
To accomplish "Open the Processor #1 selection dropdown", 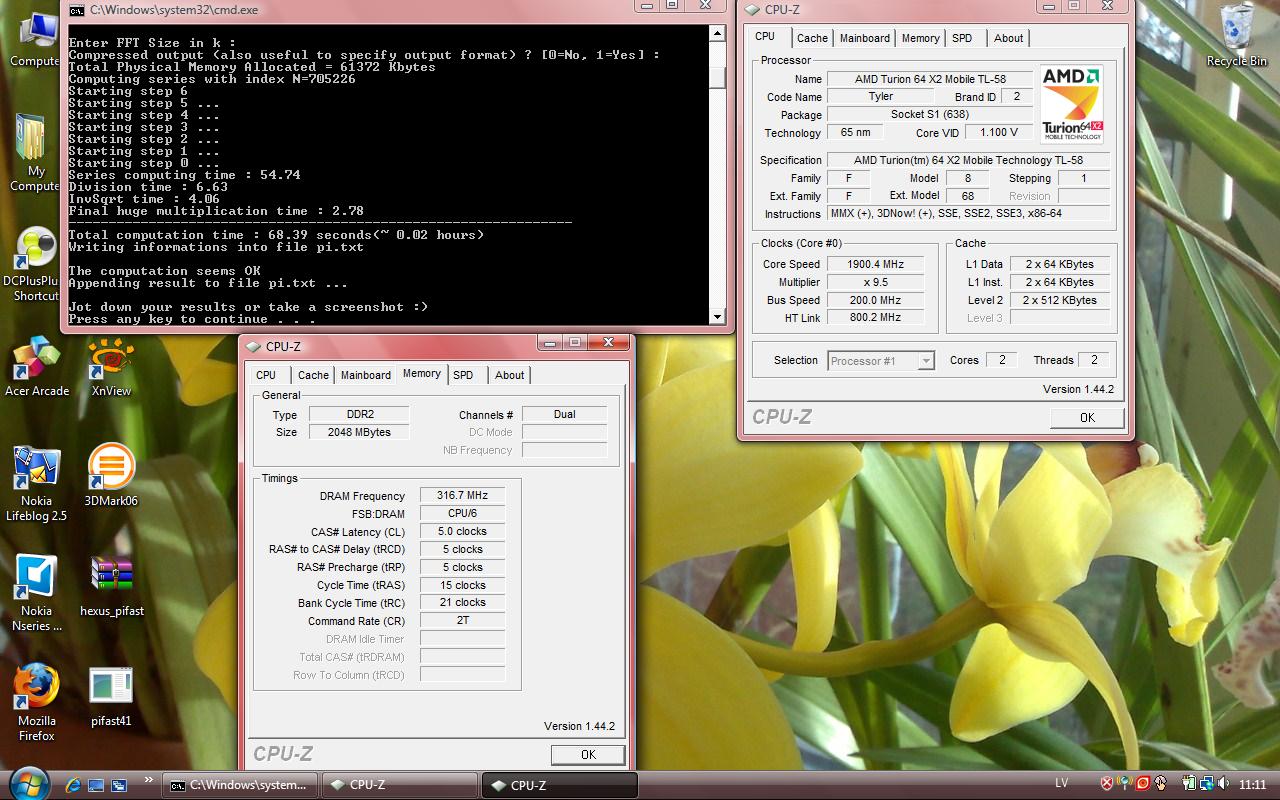I will 881,361.
